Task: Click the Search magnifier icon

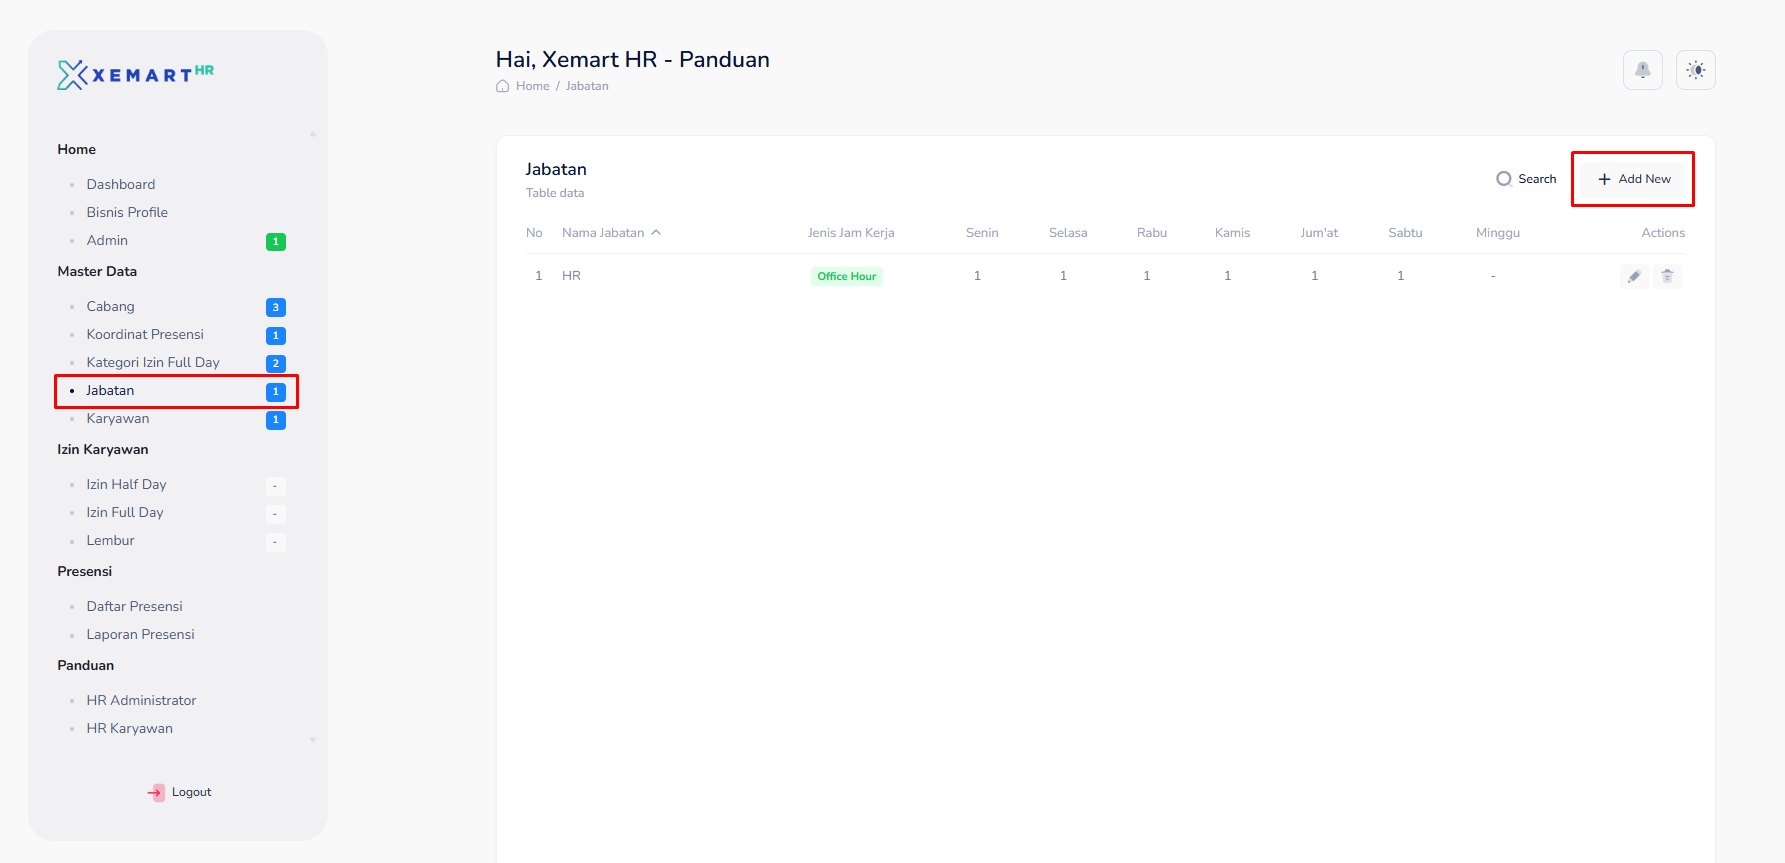Action: [x=1503, y=179]
